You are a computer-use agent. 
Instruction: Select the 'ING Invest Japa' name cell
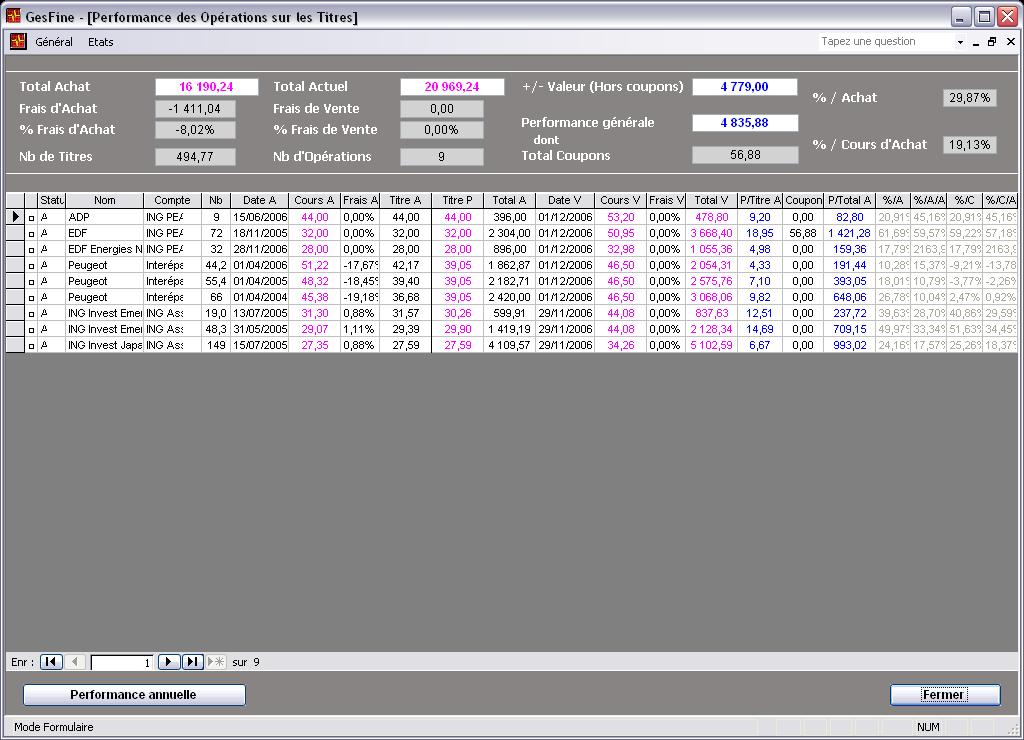(x=104, y=345)
